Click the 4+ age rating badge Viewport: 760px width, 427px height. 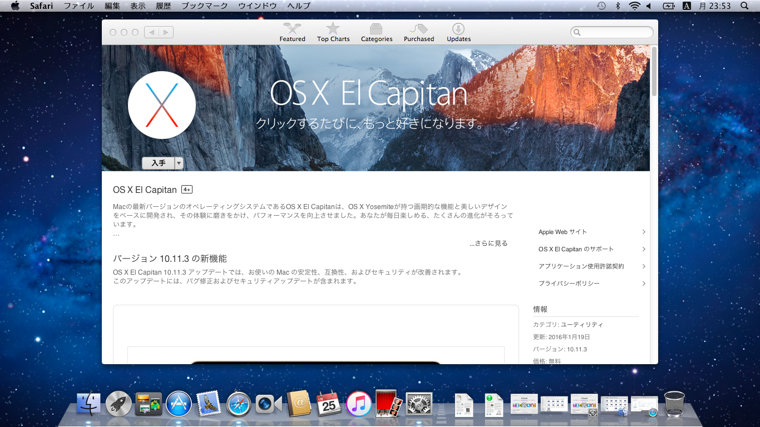[x=187, y=190]
